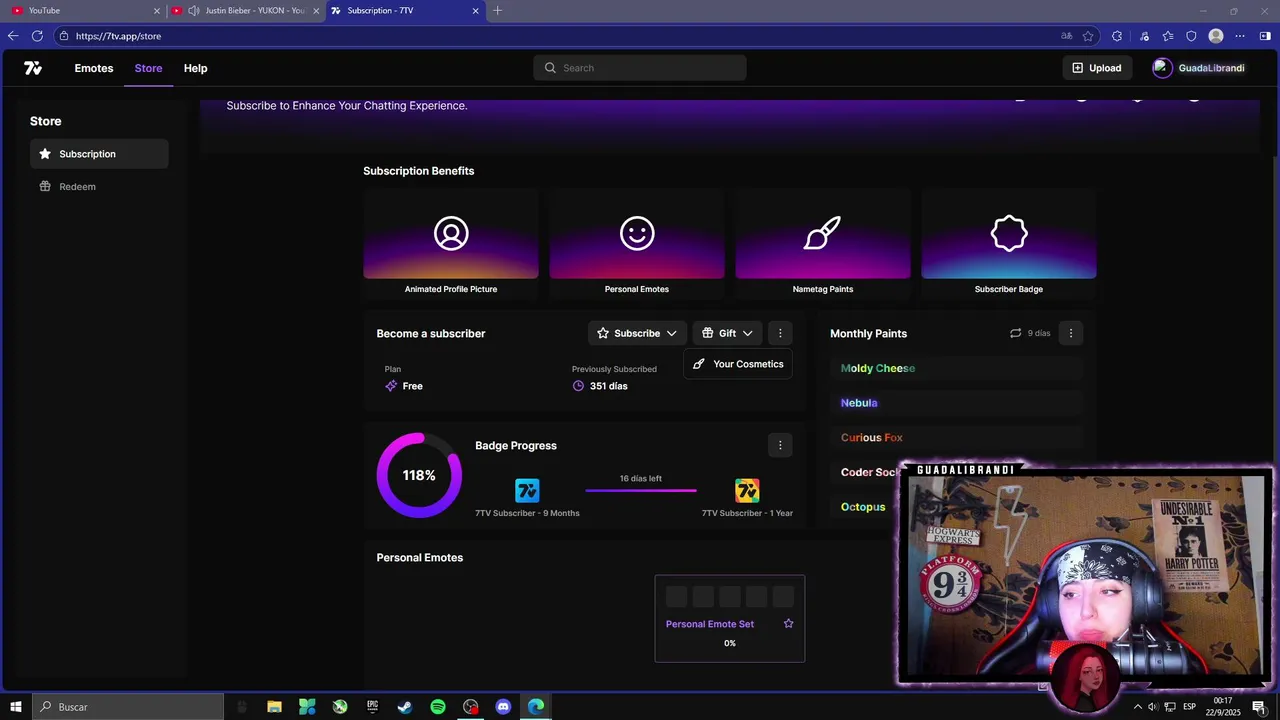Click the Previously Subscribed clock icon
This screenshot has width=1280, height=720.
pyautogui.click(x=578, y=386)
